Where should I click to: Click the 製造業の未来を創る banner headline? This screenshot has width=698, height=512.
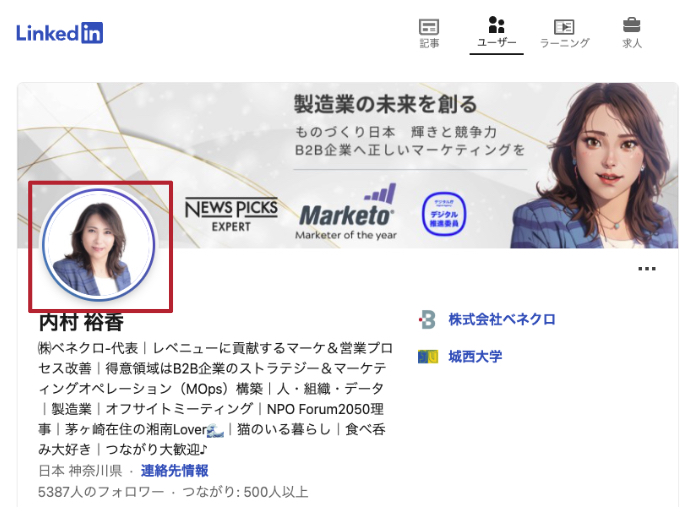pos(386,104)
